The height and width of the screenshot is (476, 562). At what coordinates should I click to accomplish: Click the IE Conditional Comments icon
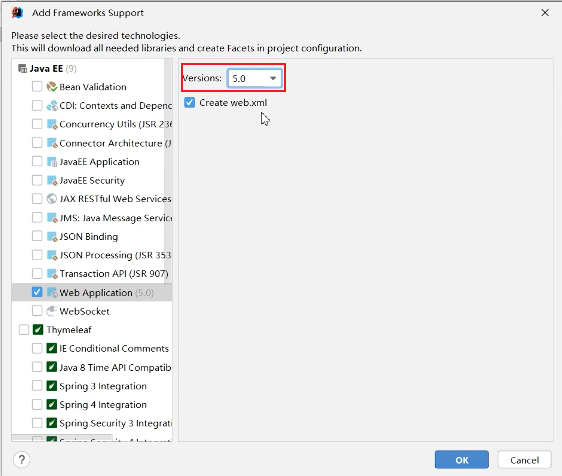[52, 348]
